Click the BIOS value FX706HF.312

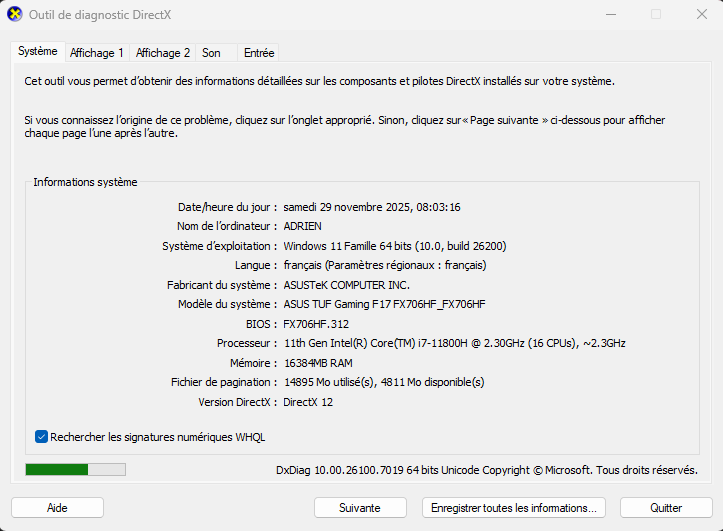click(316, 324)
